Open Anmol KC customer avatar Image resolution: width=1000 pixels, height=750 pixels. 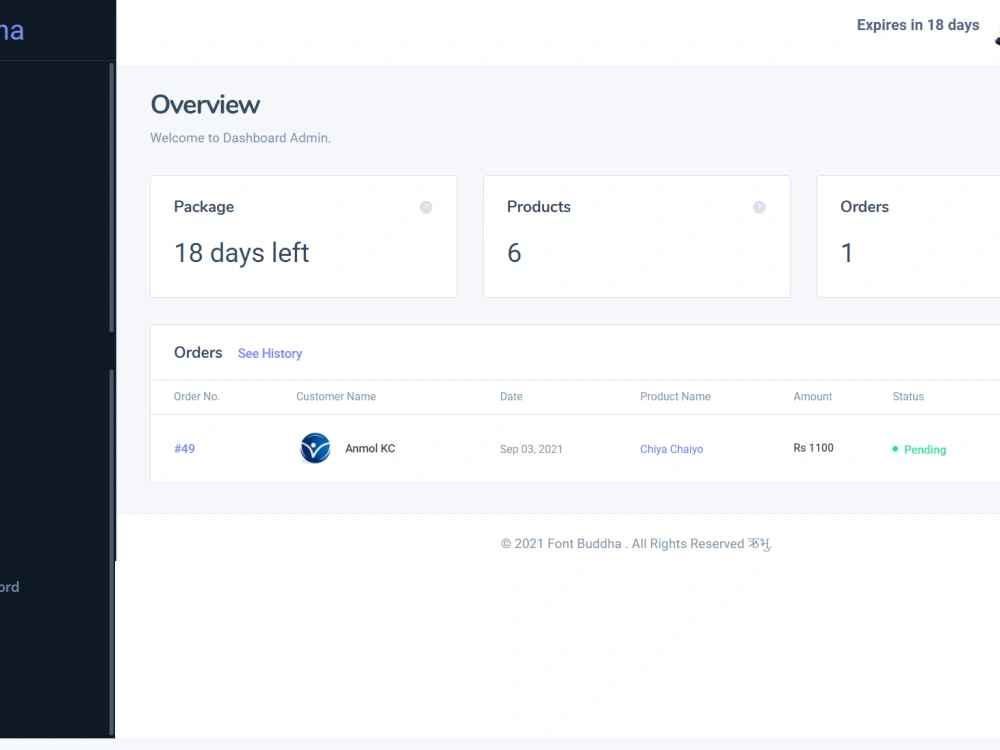pyautogui.click(x=315, y=448)
